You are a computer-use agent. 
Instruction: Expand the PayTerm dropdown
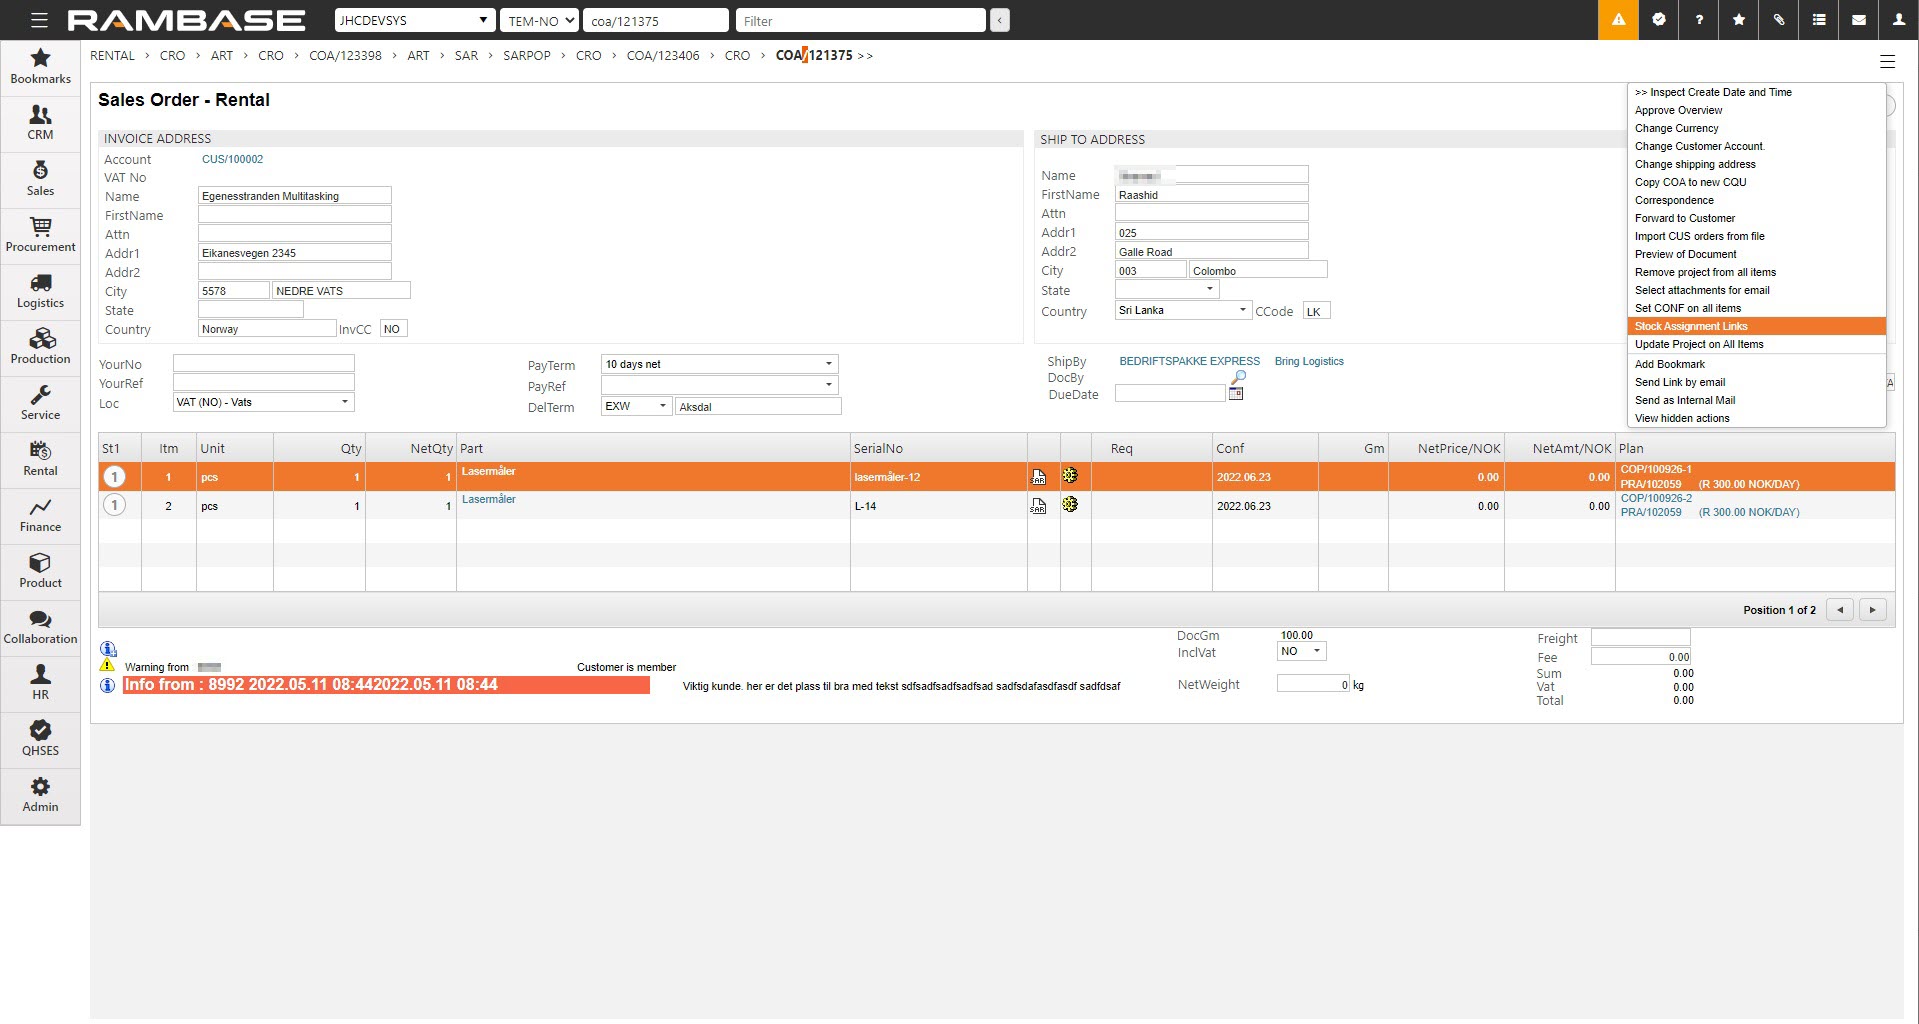pyautogui.click(x=828, y=364)
